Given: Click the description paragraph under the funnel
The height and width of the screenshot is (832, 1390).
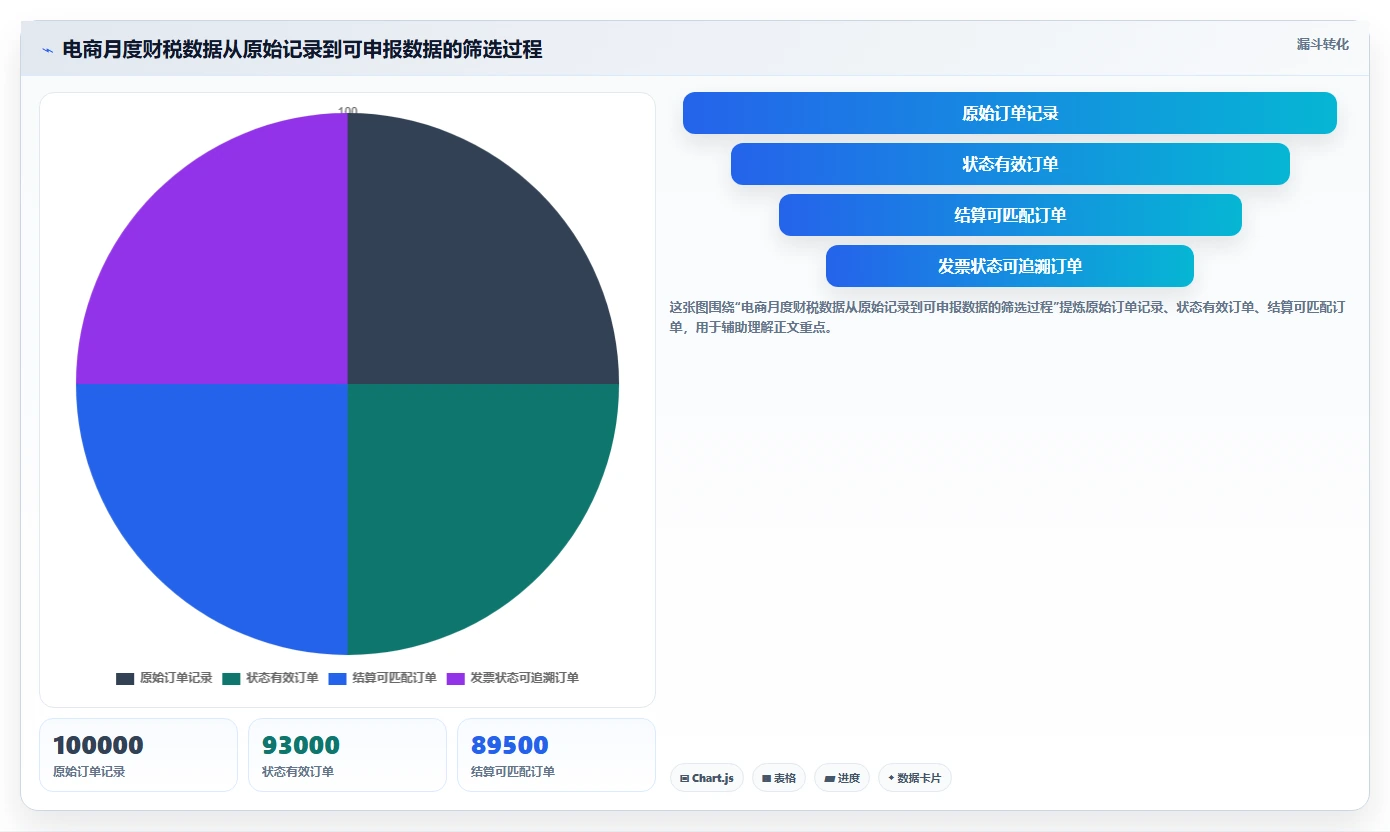Looking at the screenshot, I should pyautogui.click(x=1007, y=317).
